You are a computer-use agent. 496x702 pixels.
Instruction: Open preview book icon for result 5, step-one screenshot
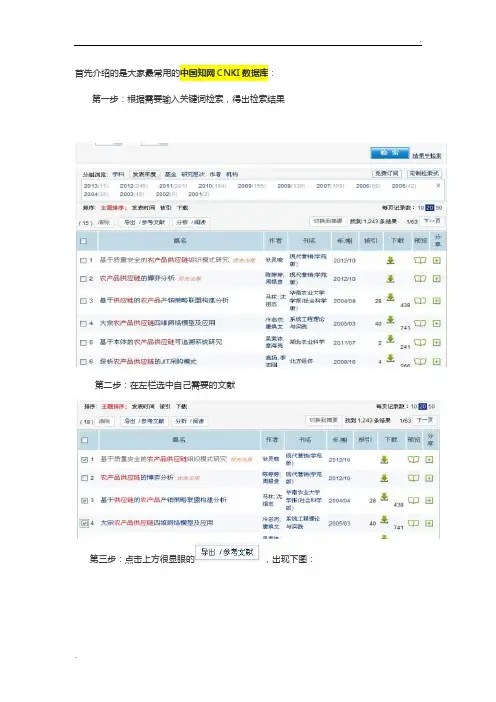coord(420,342)
